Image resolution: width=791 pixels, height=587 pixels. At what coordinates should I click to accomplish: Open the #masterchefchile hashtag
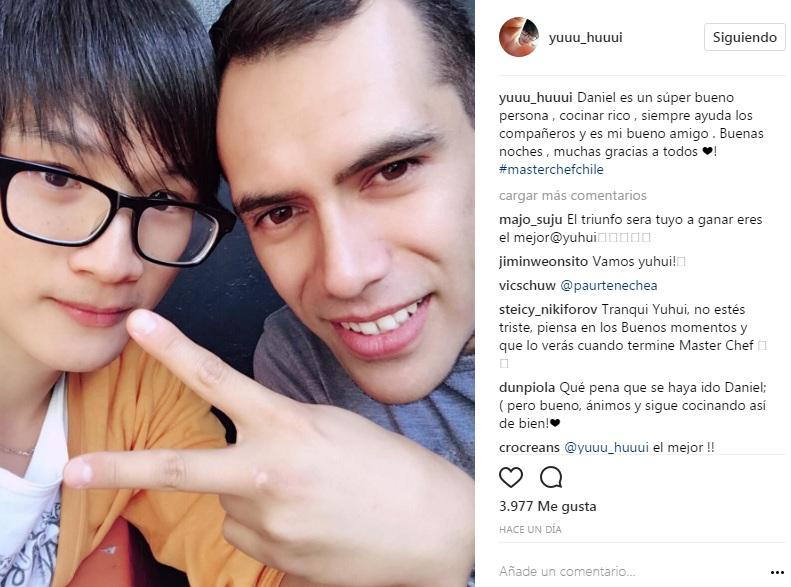point(551,169)
